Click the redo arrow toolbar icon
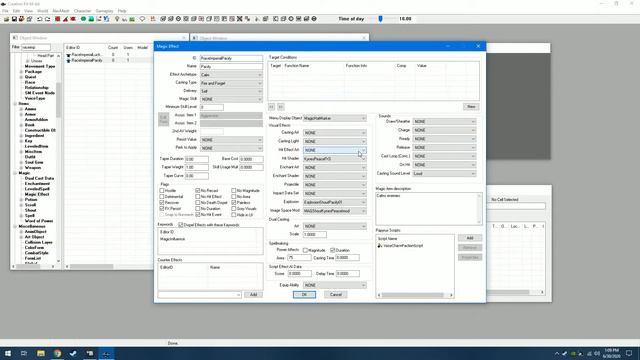The width and height of the screenshot is (640, 360). [47, 19]
